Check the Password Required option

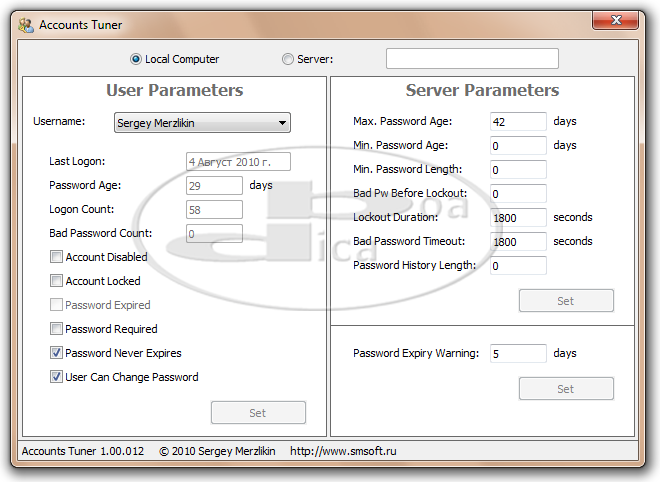(x=56, y=329)
